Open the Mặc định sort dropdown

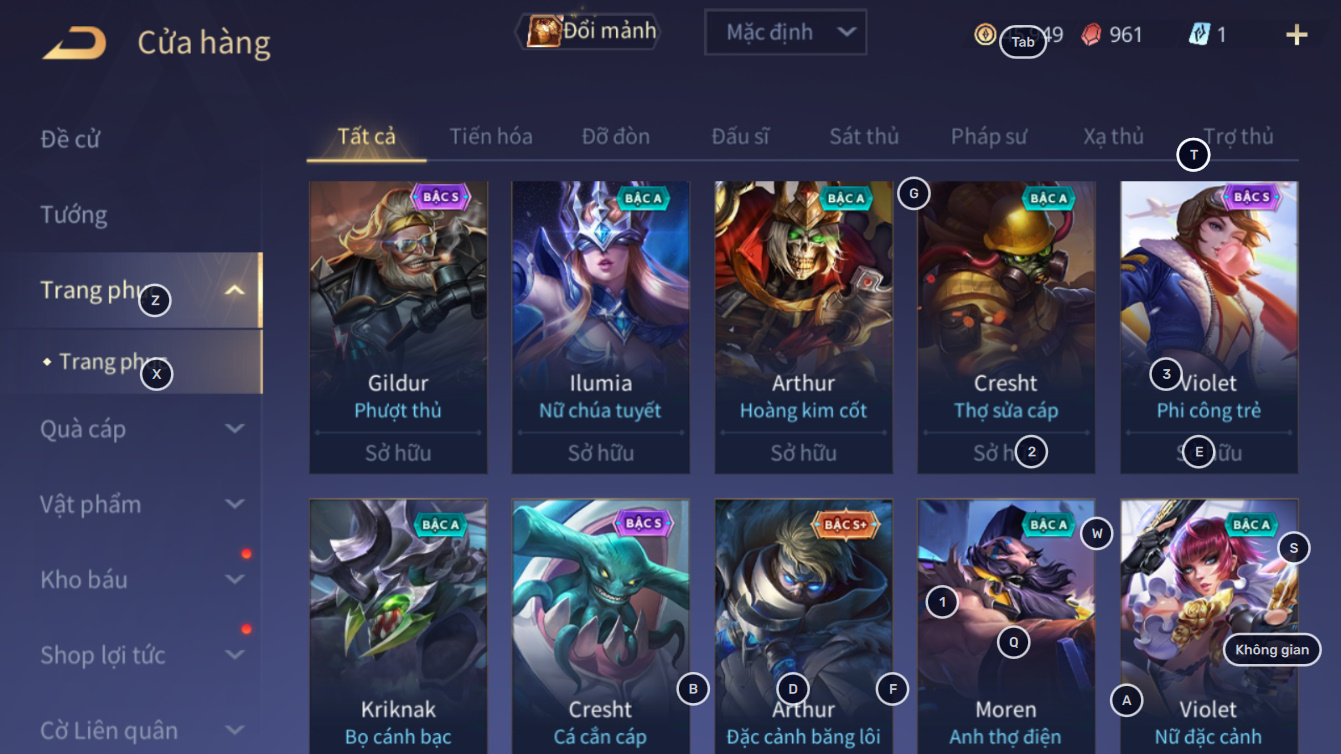click(785, 32)
